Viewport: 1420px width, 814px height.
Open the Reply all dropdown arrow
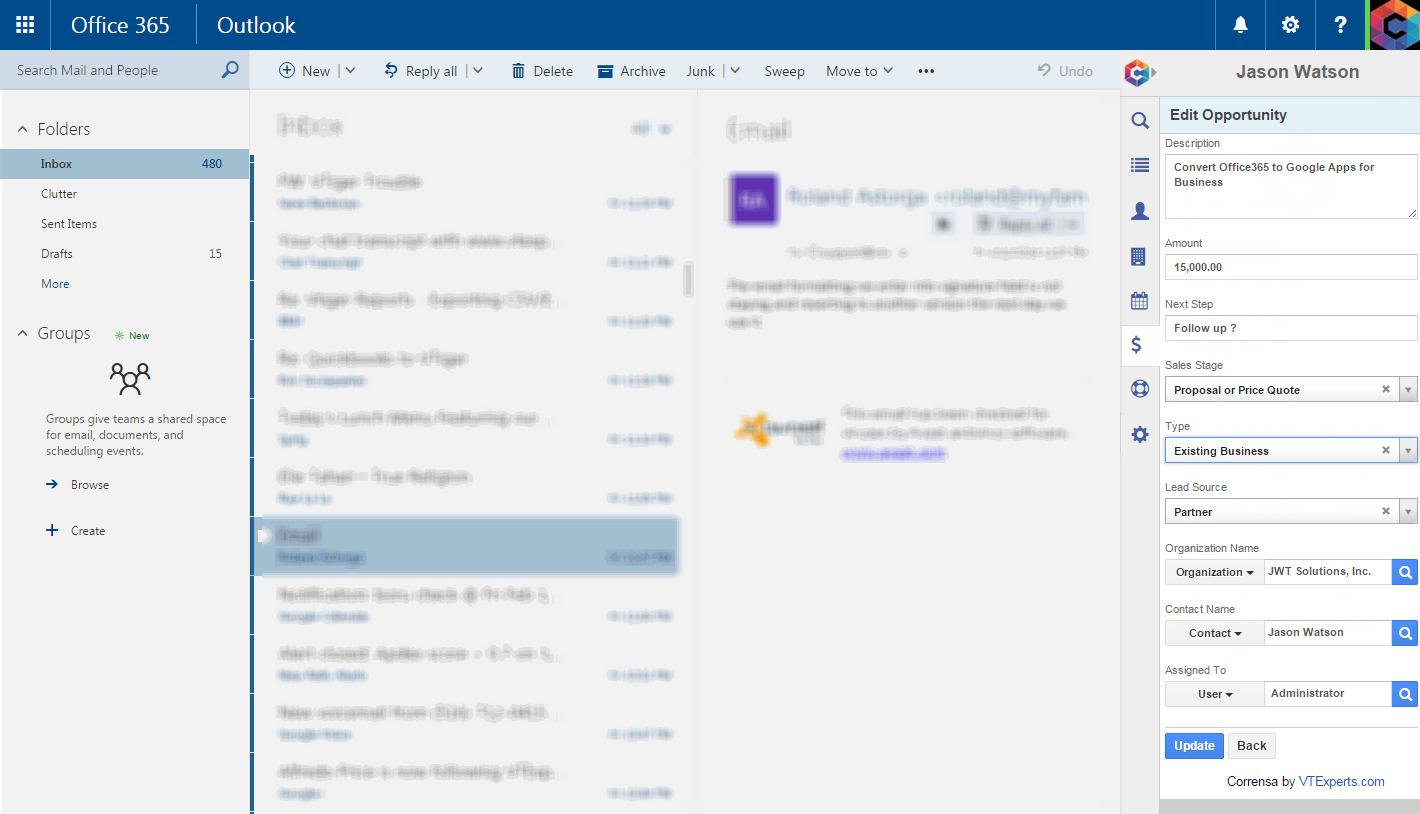click(477, 71)
